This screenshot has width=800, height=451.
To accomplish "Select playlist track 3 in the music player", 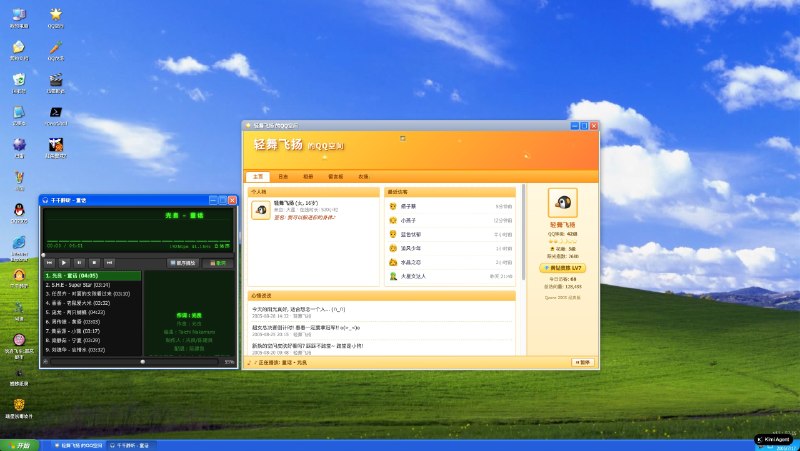I will coord(92,294).
